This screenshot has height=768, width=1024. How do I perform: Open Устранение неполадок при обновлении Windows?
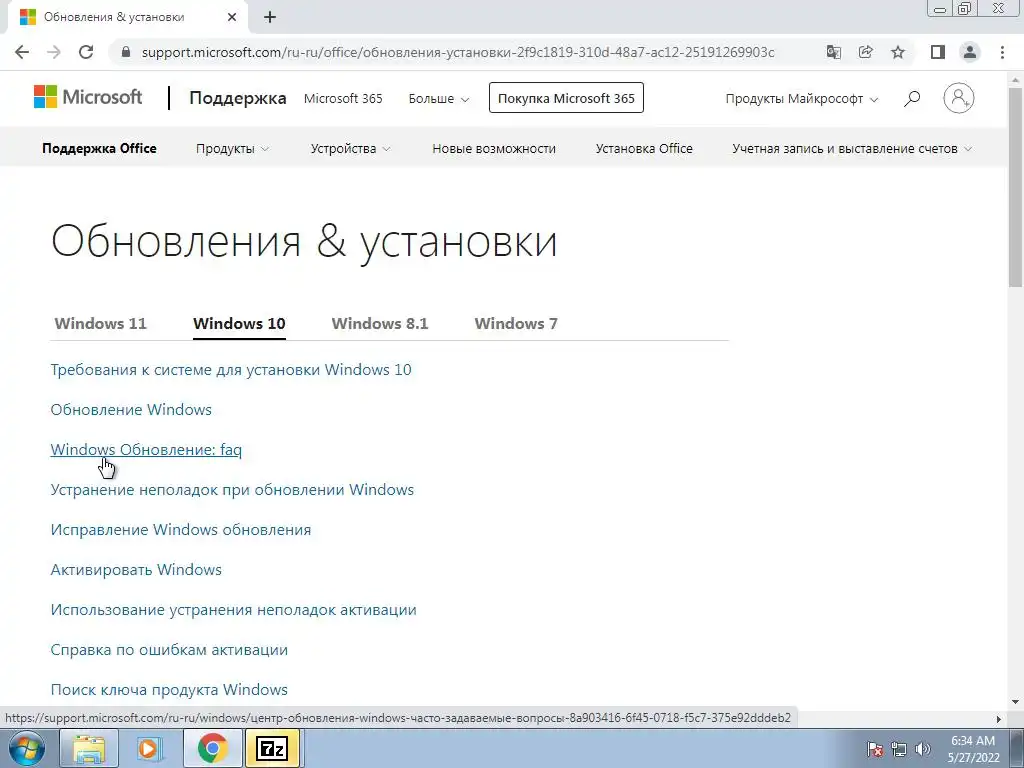pos(232,490)
